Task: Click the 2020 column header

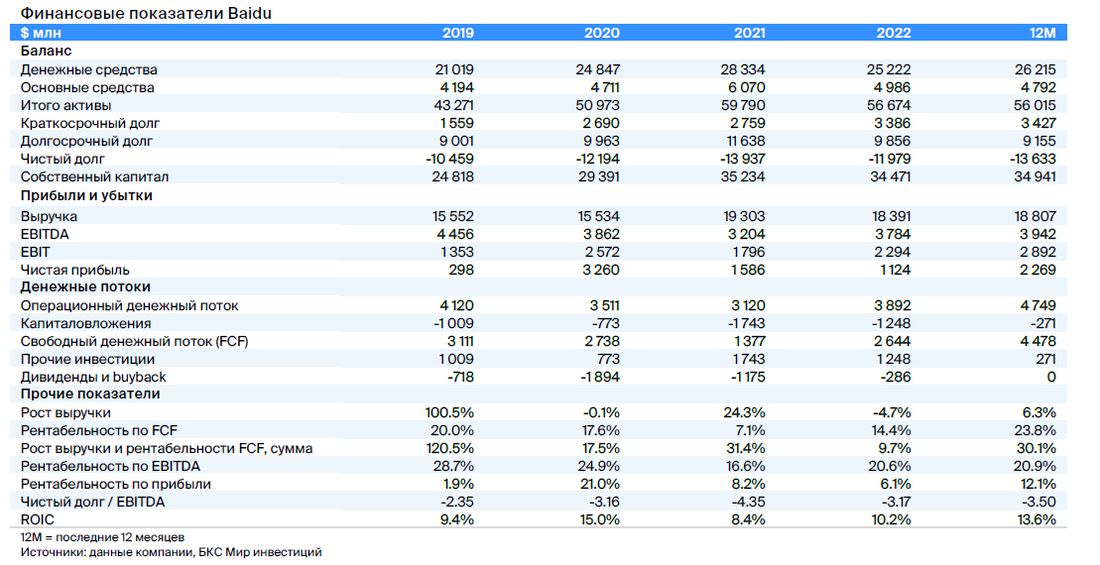Action: 602,32
